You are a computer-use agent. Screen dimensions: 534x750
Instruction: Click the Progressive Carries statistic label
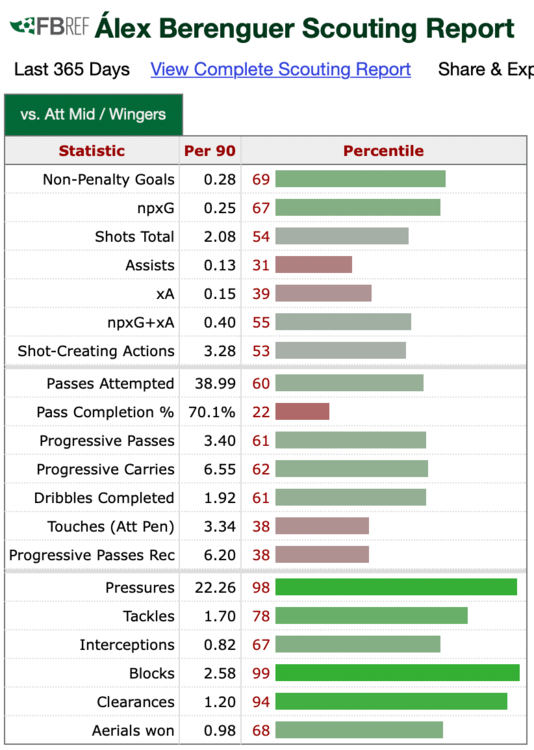pos(106,469)
